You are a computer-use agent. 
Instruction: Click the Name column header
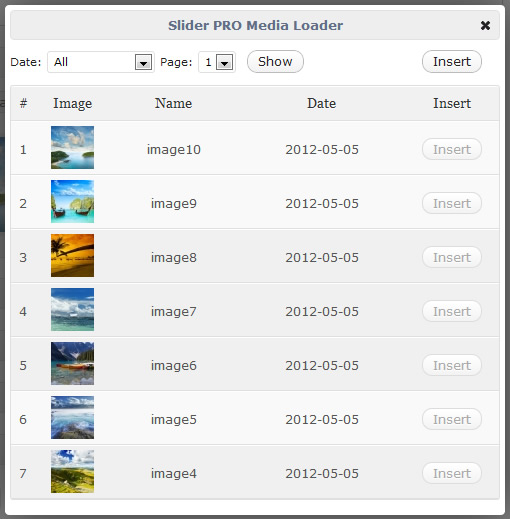[x=173, y=103]
